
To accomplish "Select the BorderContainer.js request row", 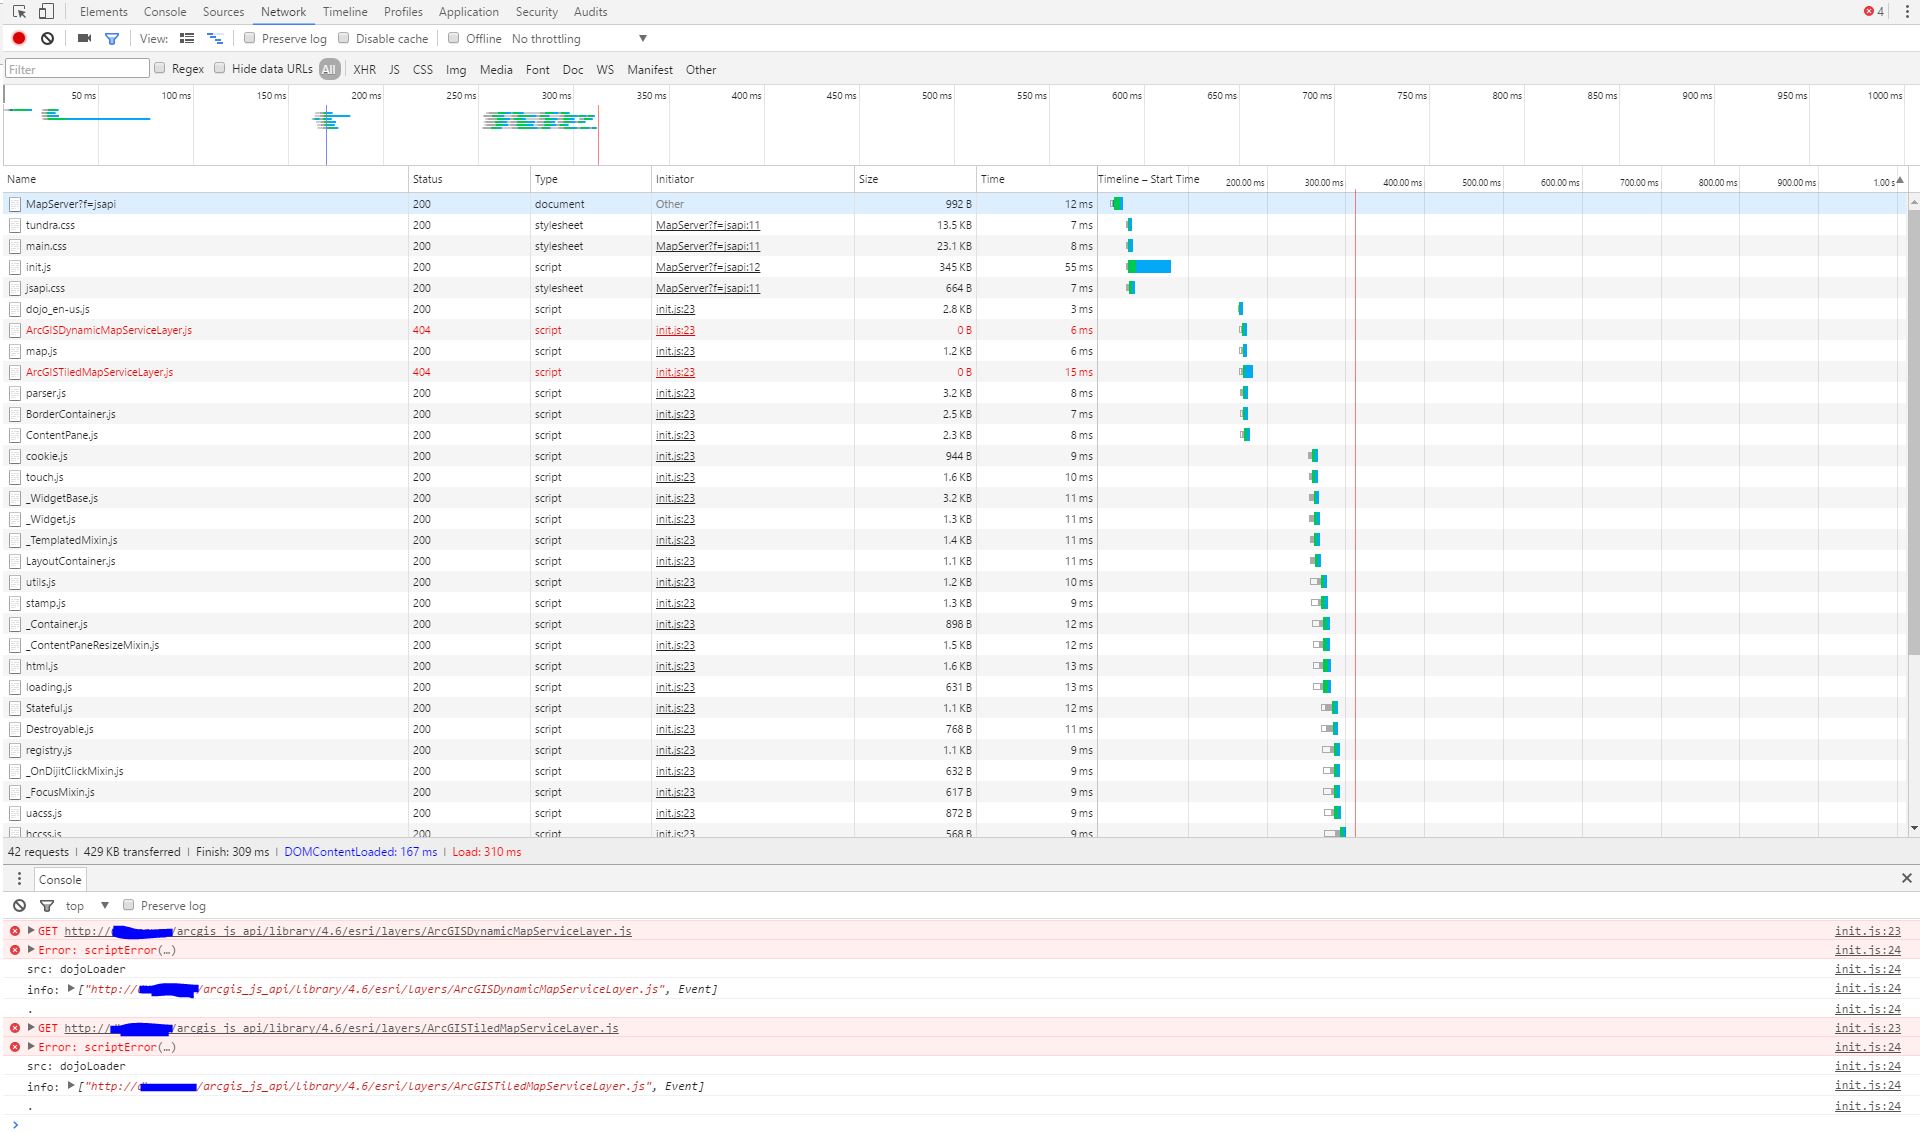I will click(x=953, y=414).
